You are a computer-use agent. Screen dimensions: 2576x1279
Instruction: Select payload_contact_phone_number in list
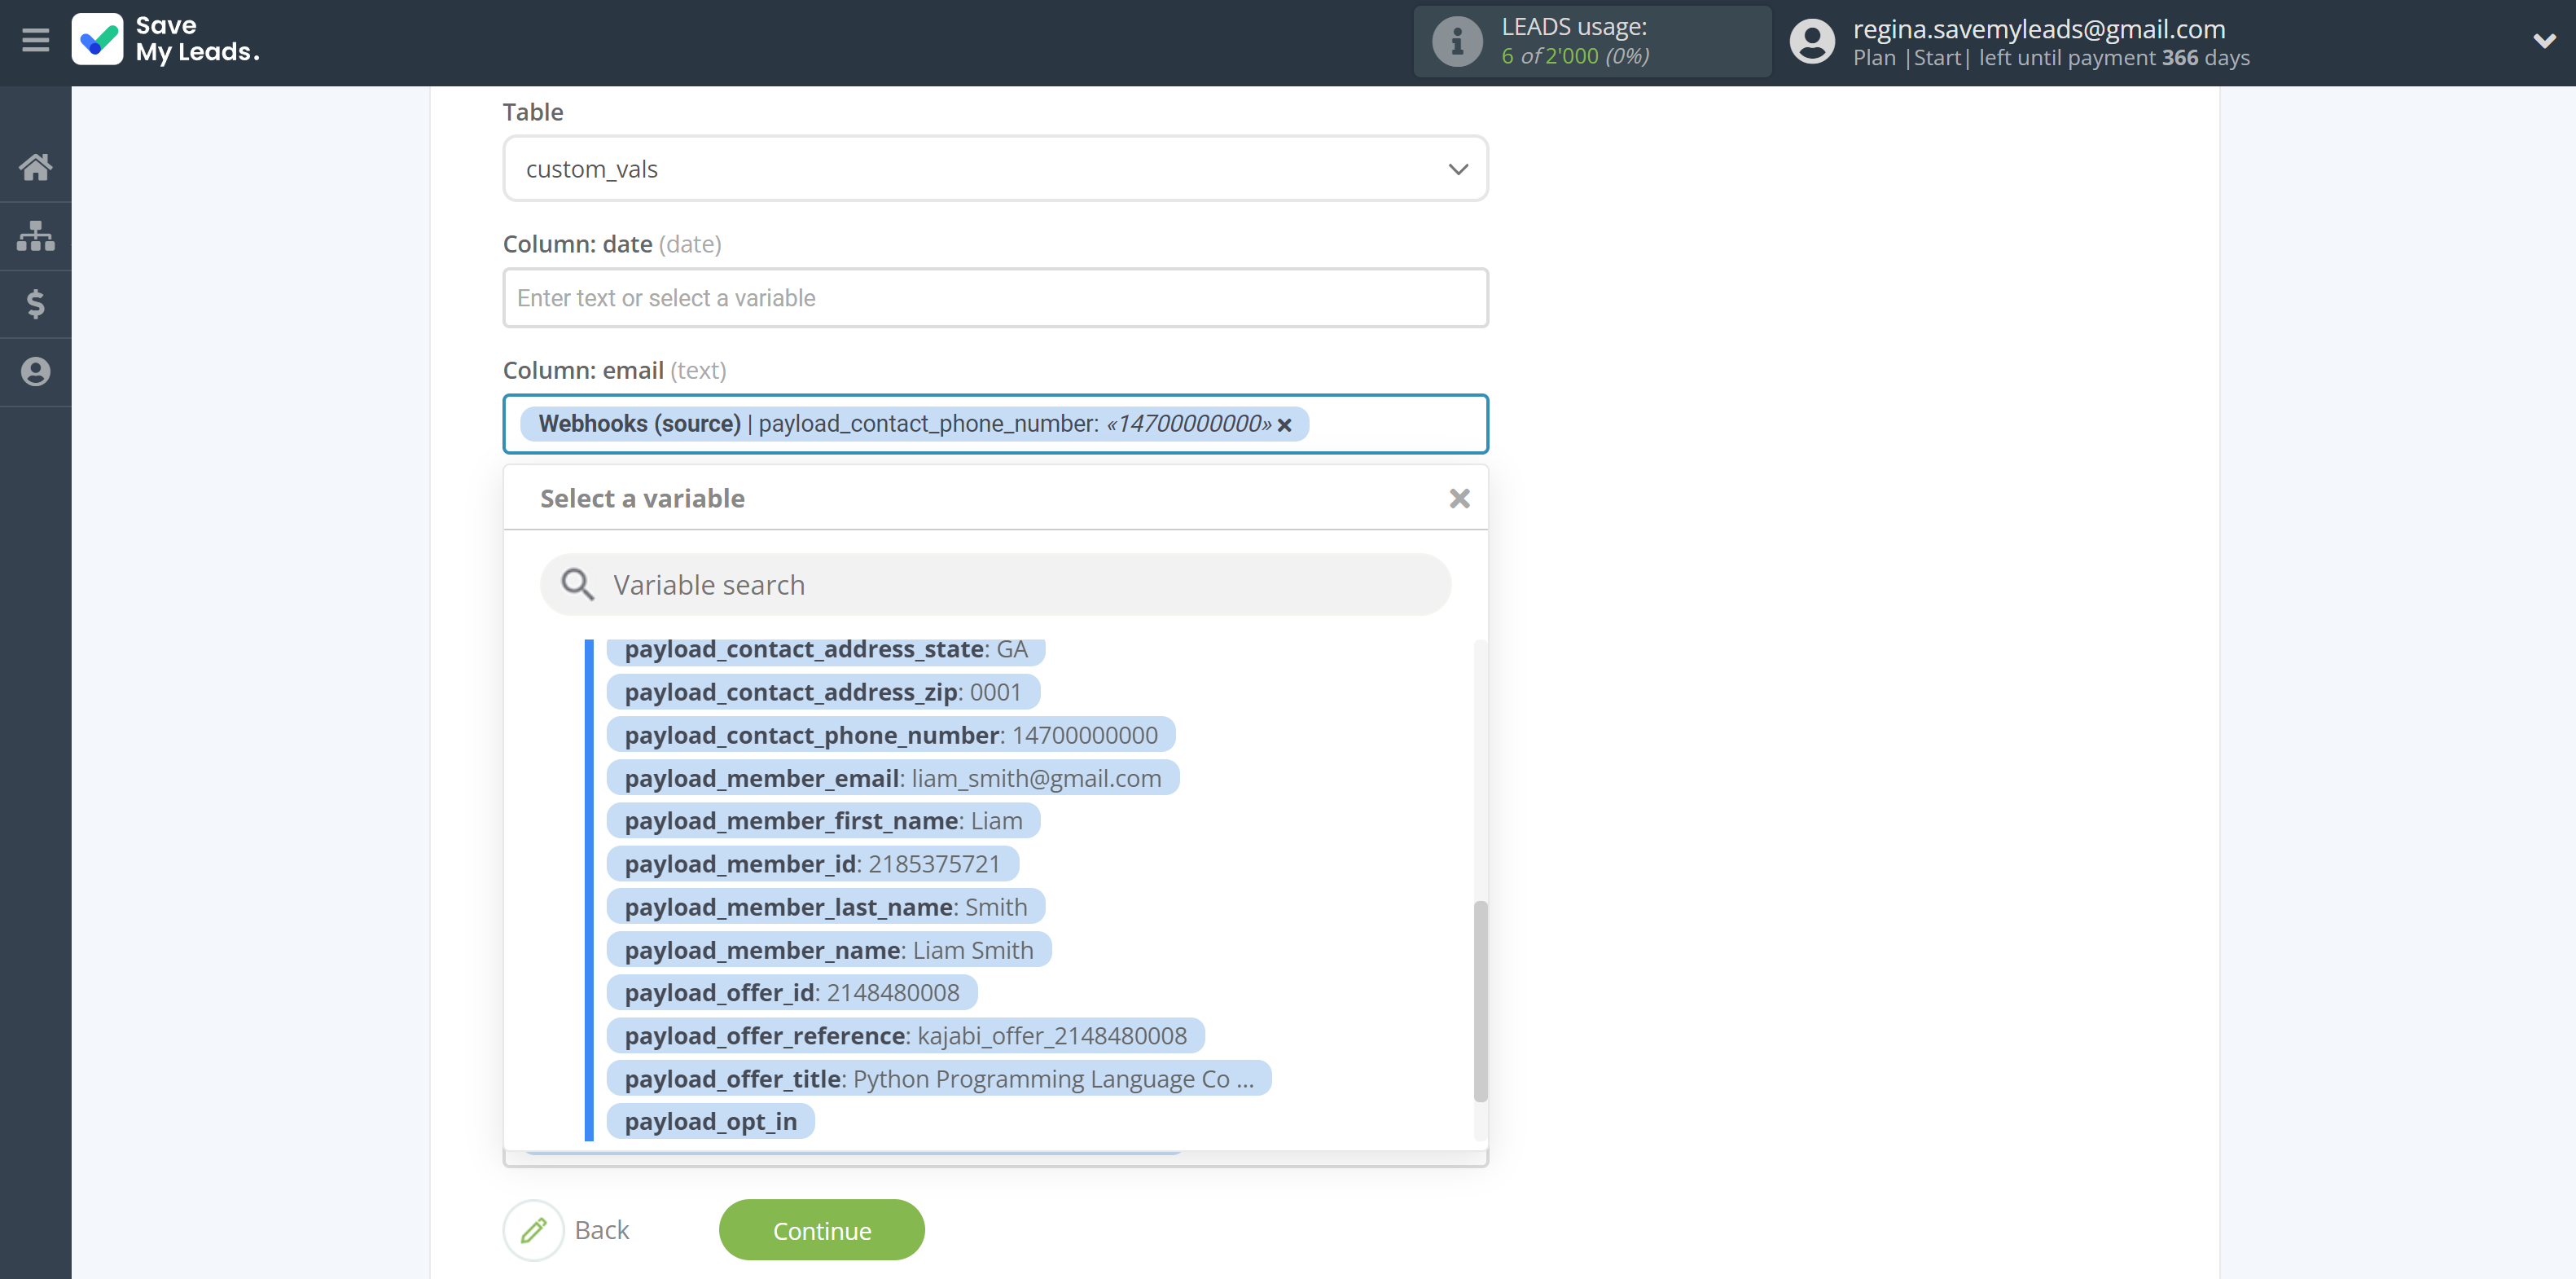tap(891, 735)
